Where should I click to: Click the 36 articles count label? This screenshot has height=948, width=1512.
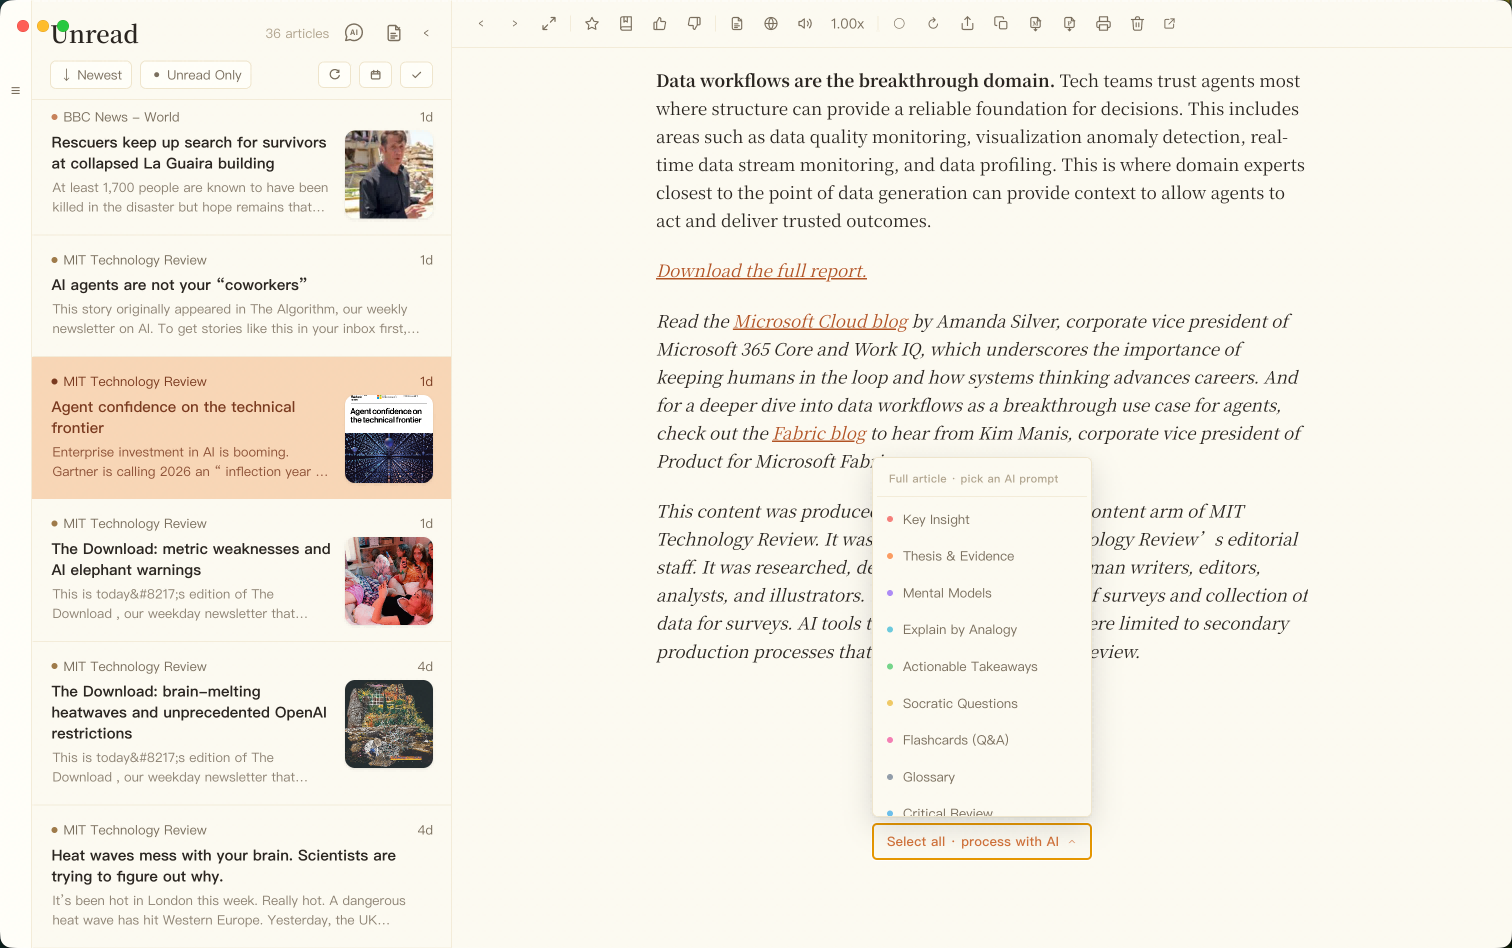[297, 34]
